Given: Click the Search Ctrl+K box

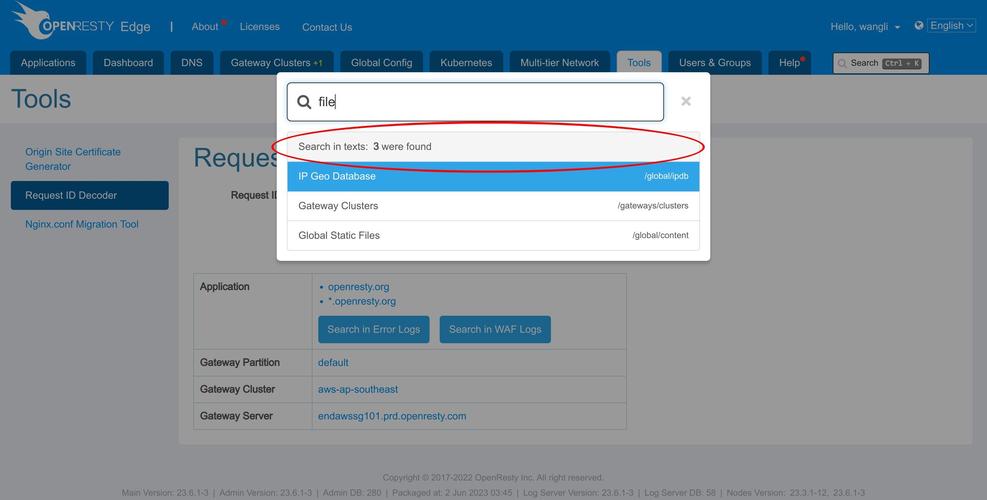Looking at the screenshot, I should click(881, 63).
